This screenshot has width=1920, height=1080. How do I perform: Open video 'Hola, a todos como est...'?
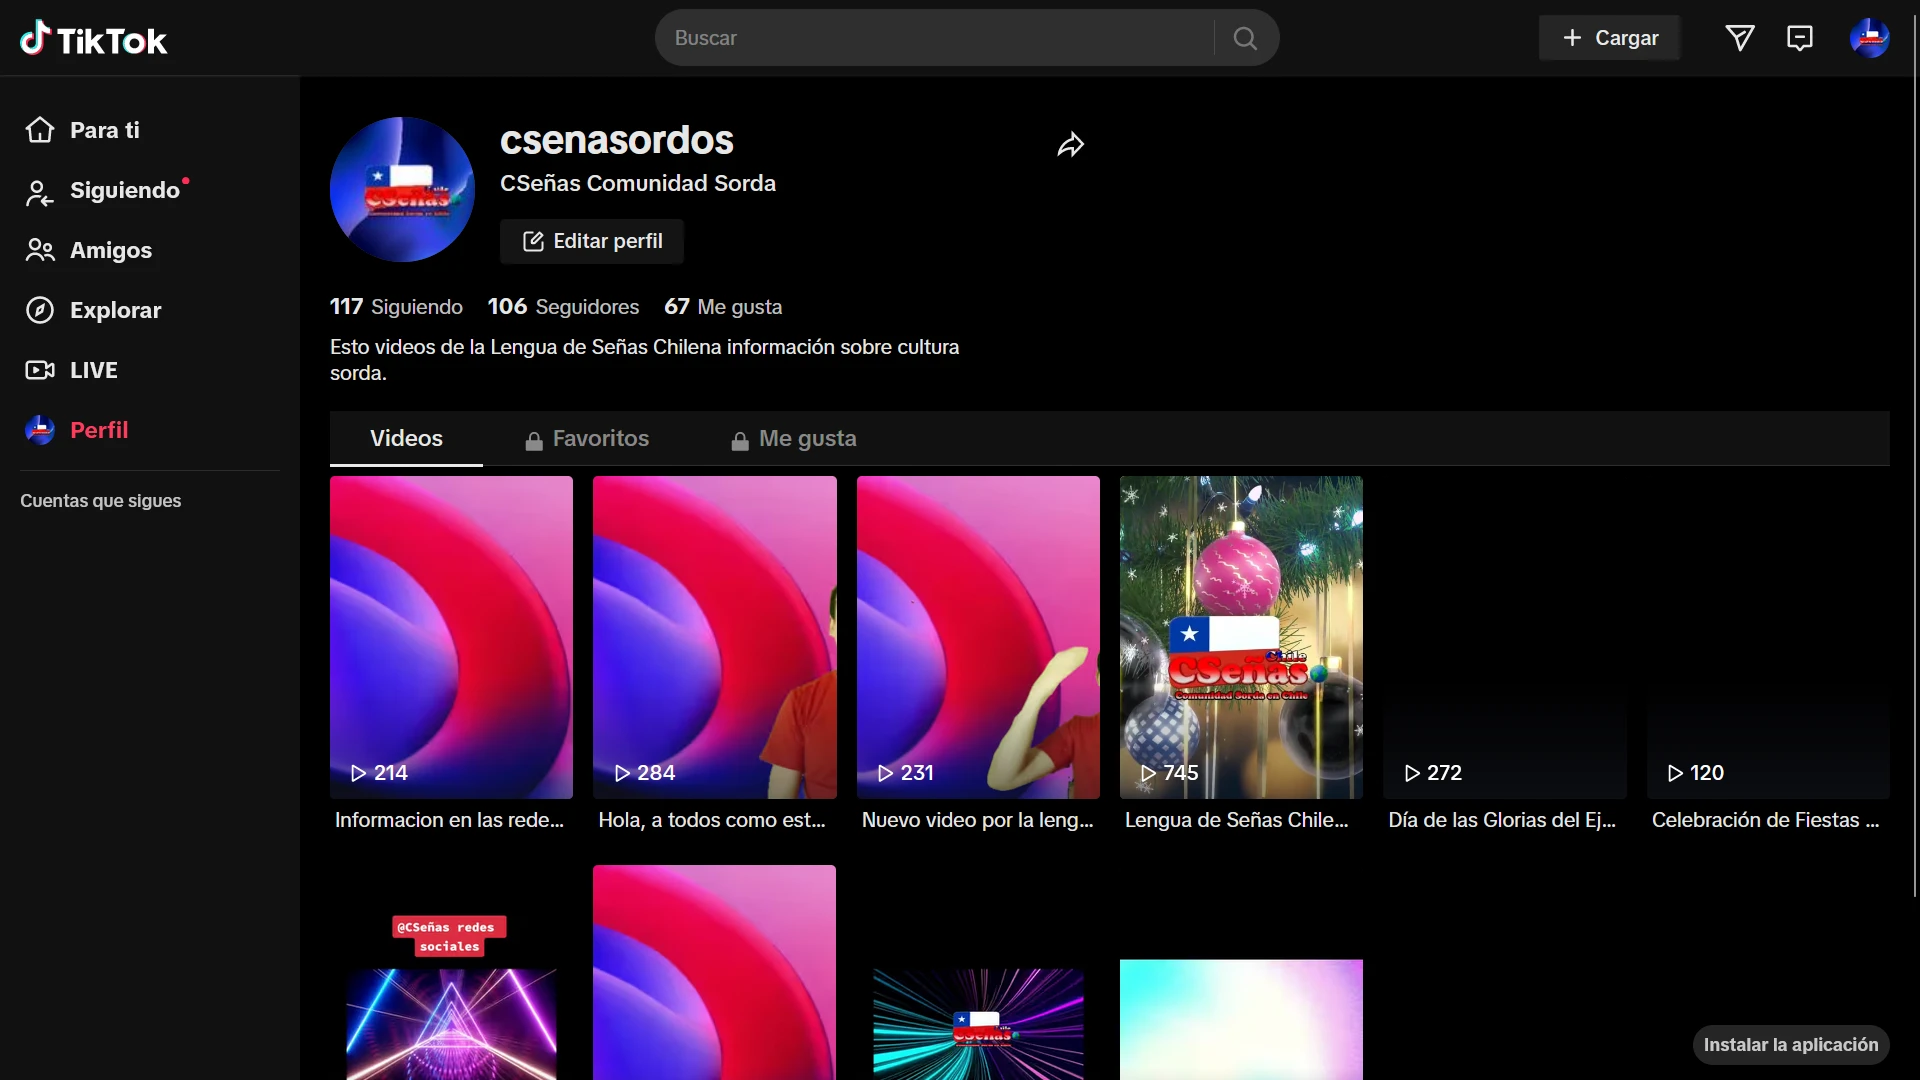(x=714, y=637)
